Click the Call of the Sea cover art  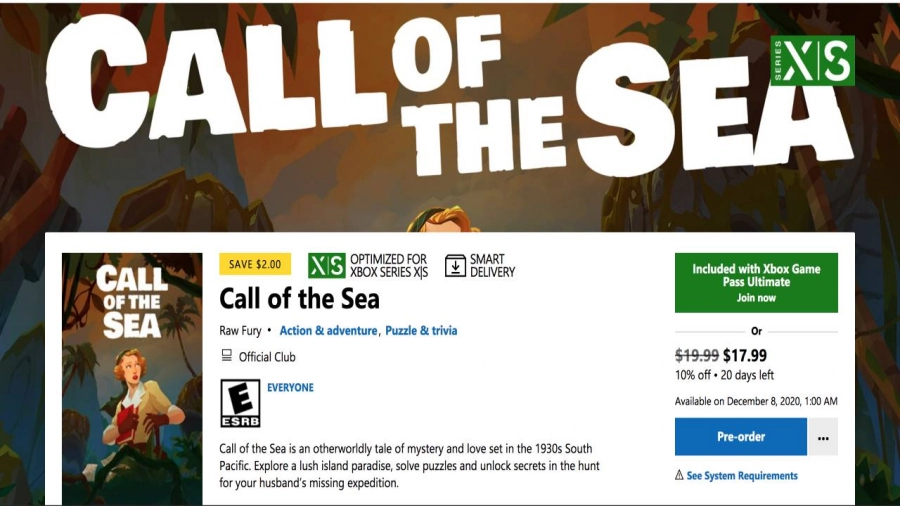(x=132, y=378)
